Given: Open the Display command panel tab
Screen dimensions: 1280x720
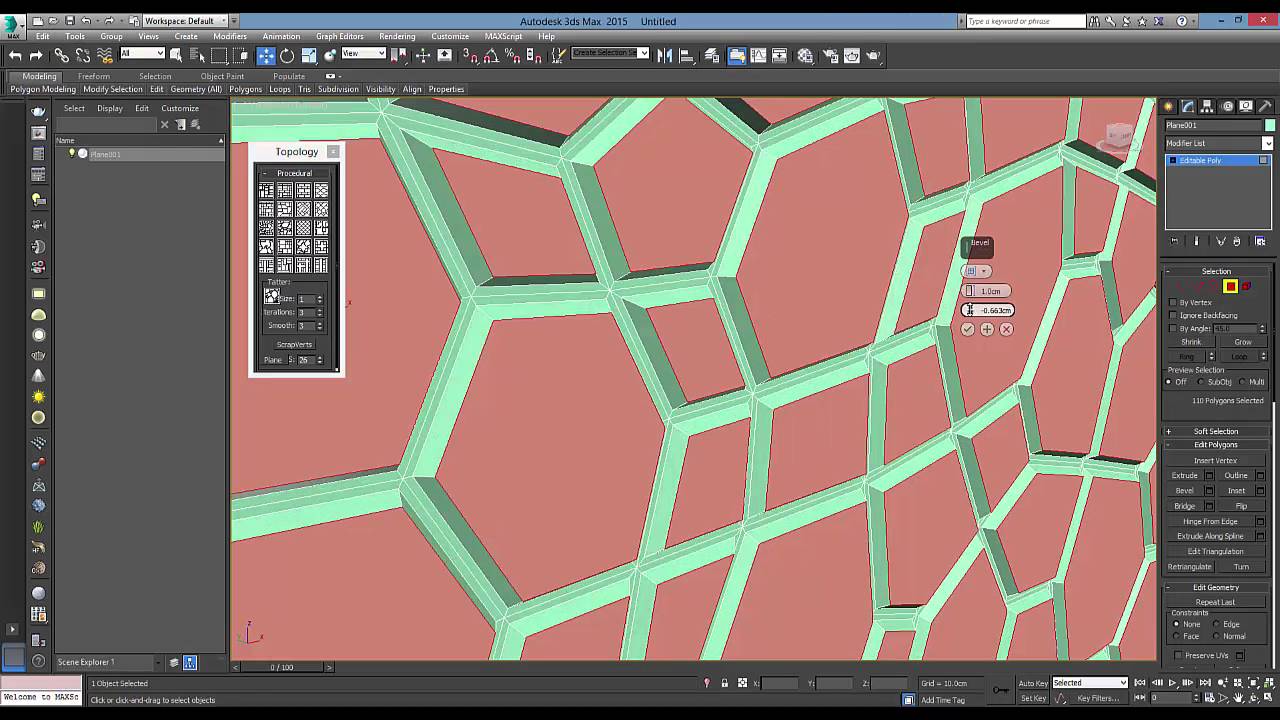Looking at the screenshot, I should tap(1246, 106).
